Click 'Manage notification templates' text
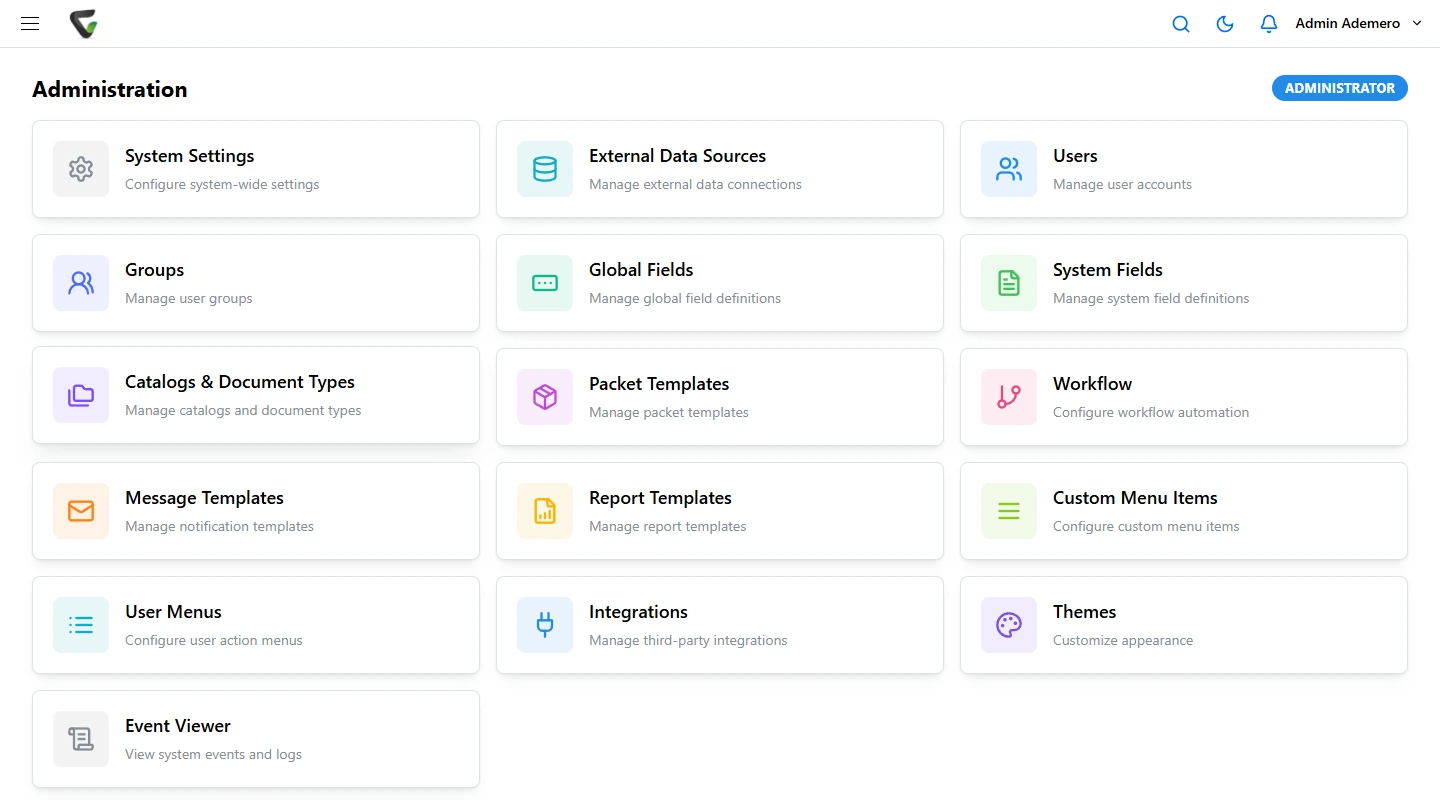The width and height of the screenshot is (1440, 800). pos(219,526)
